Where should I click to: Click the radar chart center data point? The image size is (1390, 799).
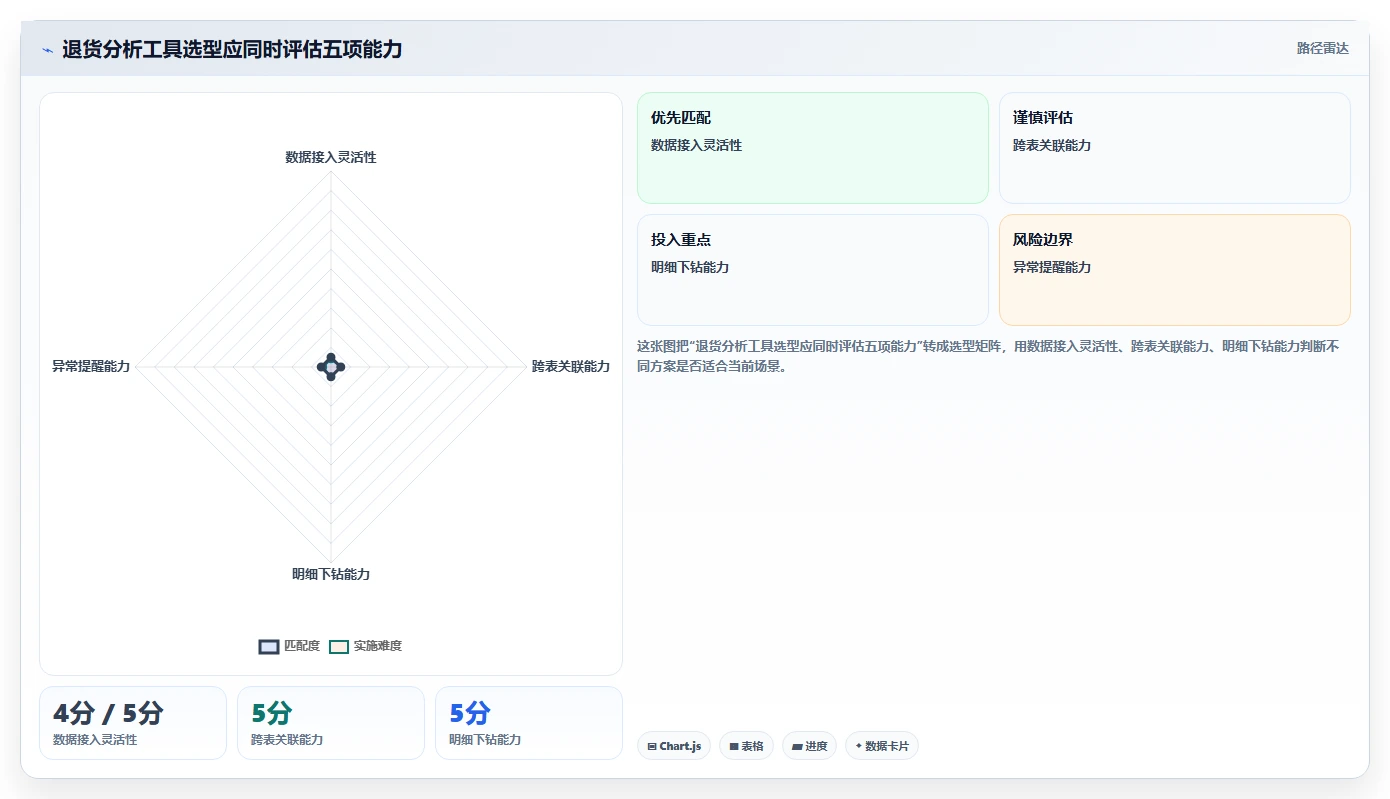click(x=331, y=367)
